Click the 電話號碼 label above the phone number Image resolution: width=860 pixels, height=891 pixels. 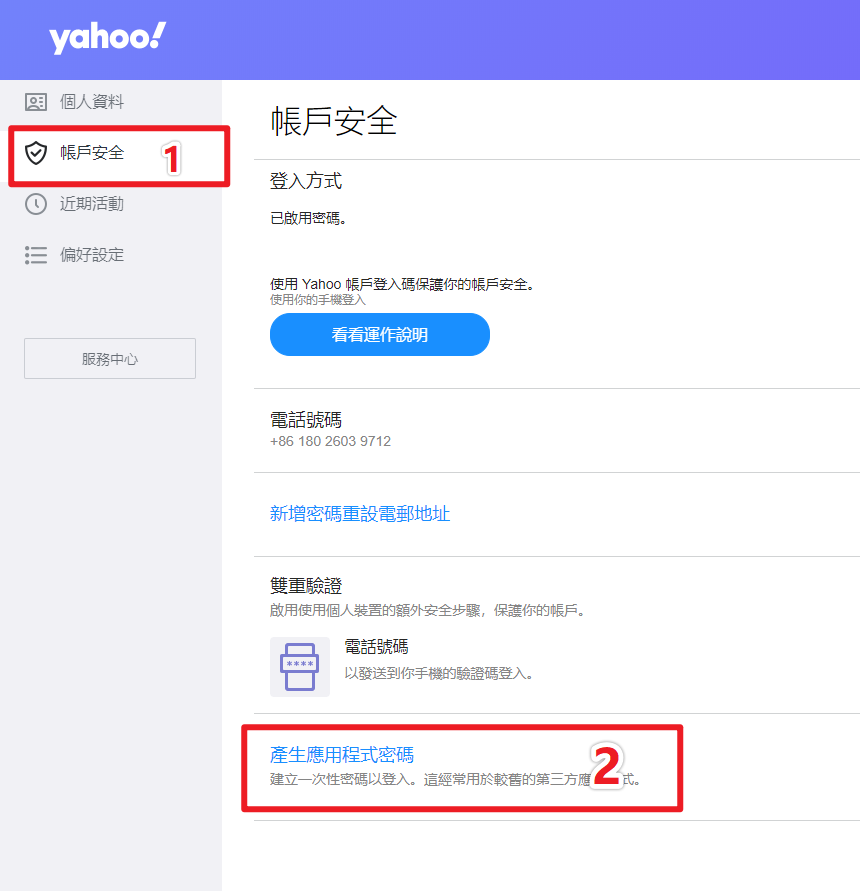pyautogui.click(x=306, y=420)
